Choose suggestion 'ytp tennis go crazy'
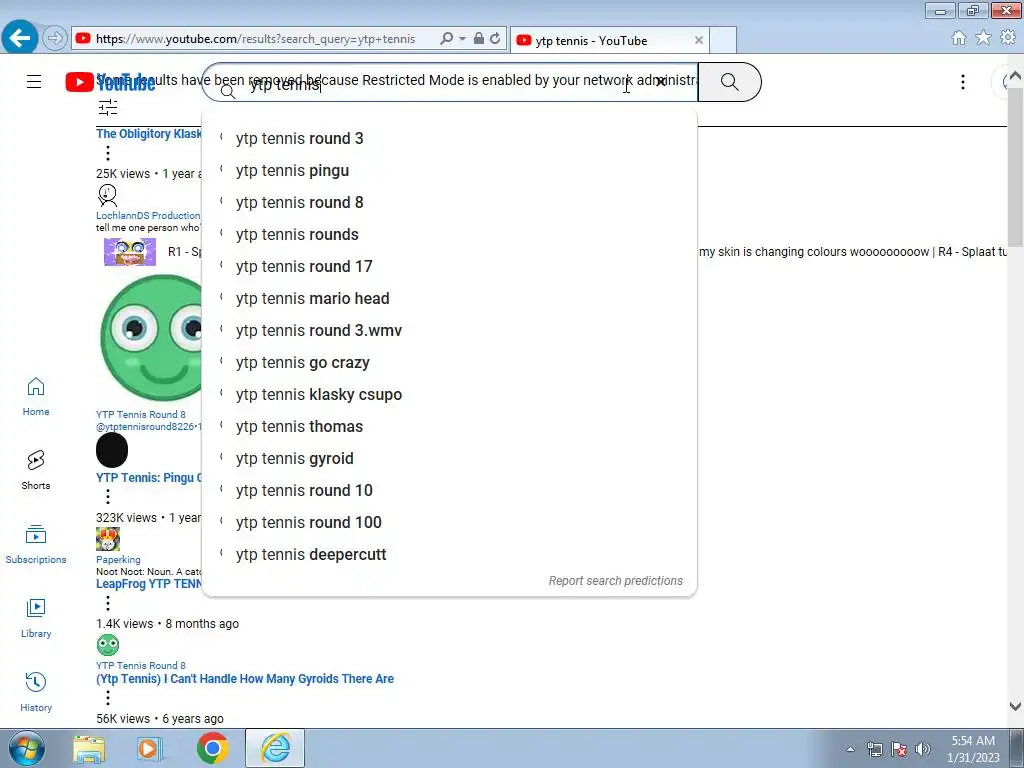 point(449,362)
